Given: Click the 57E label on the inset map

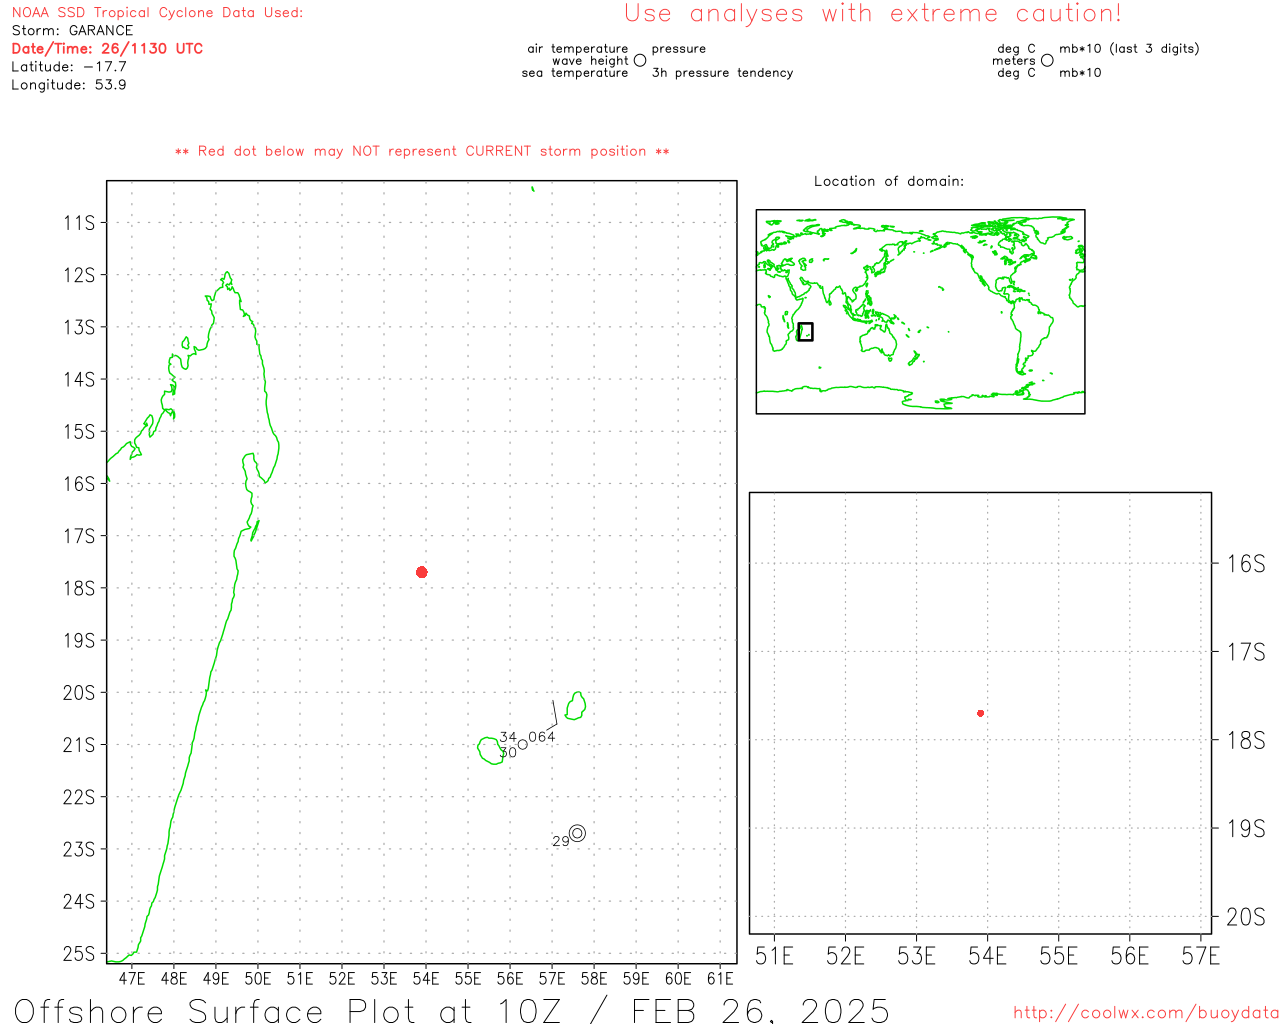Looking at the screenshot, I should click(1200, 956).
